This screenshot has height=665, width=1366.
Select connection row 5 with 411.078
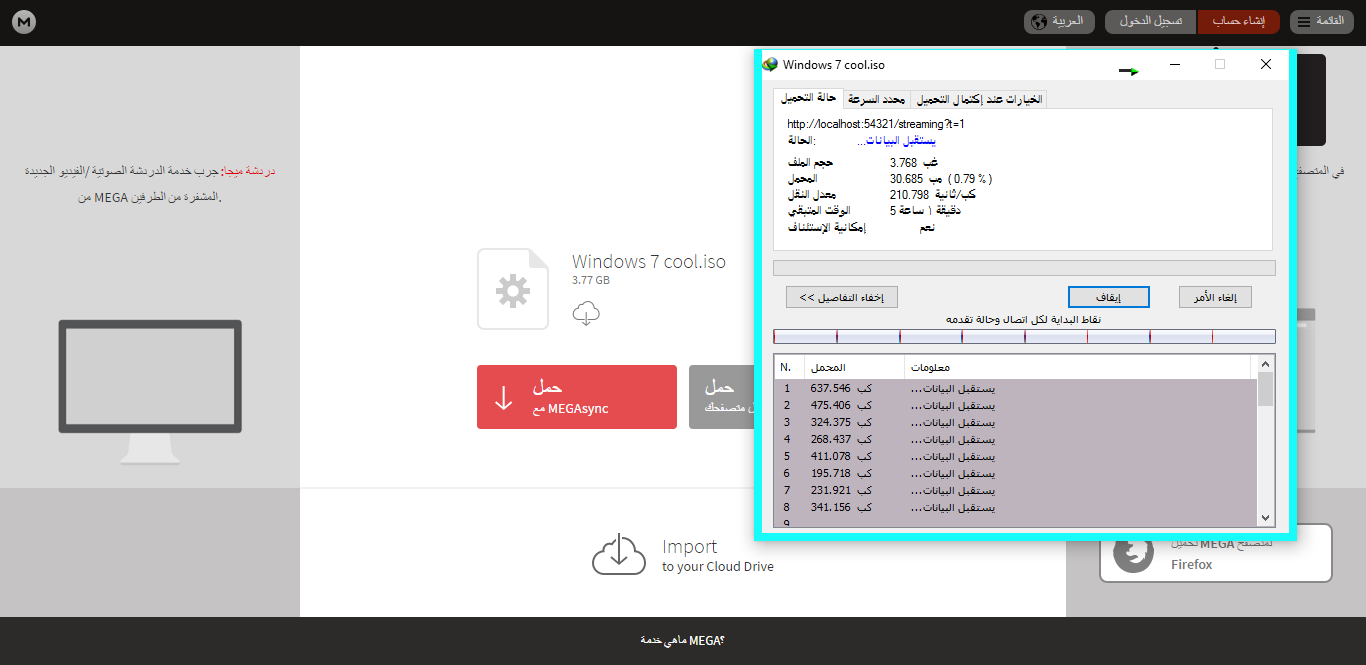1015,456
